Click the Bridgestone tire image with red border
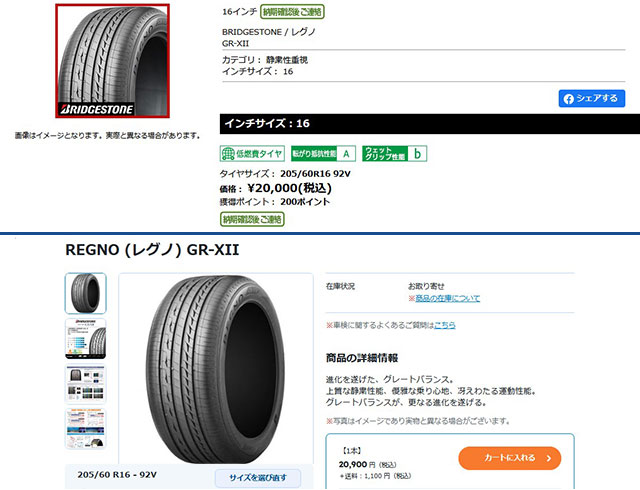The image size is (640, 490). point(112,61)
